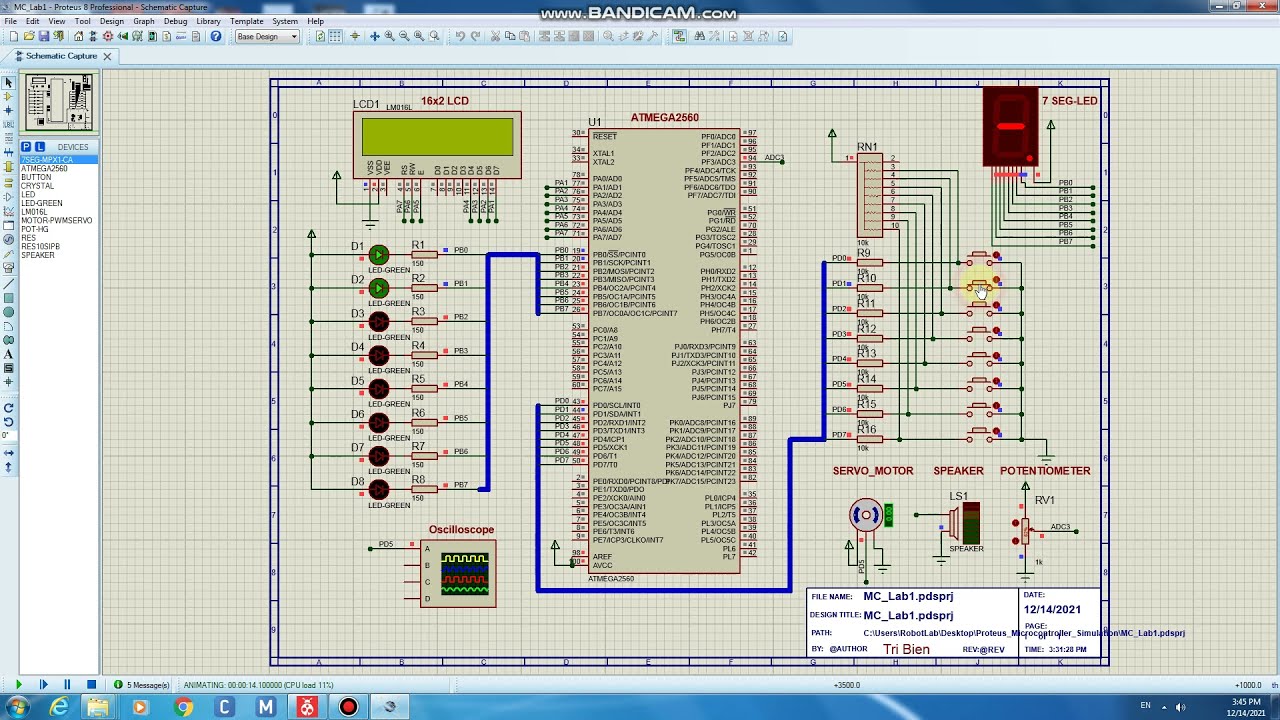The height and width of the screenshot is (720, 1280).
Task: Select the Selection Mode arrow tool
Action: [x=8, y=82]
